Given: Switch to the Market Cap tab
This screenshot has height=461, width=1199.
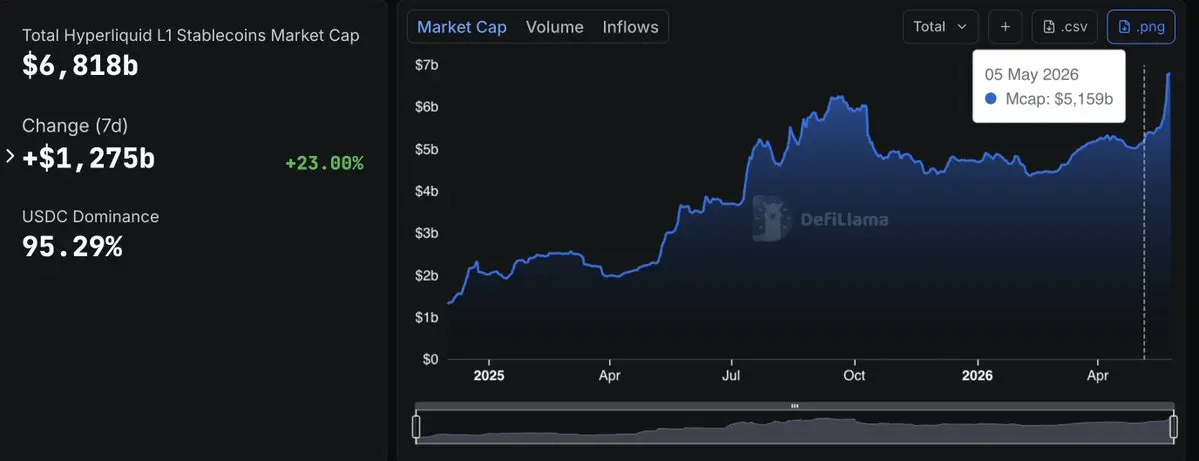Looking at the screenshot, I should pos(462,27).
